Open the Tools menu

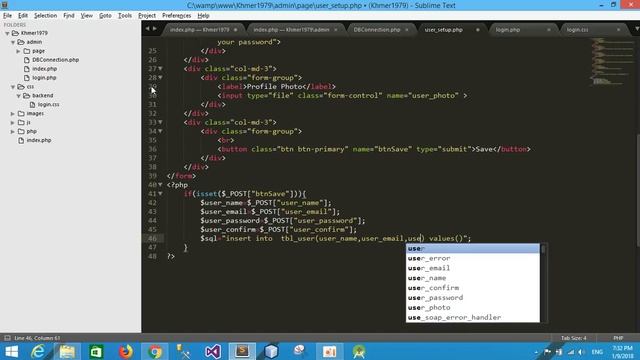point(125,16)
